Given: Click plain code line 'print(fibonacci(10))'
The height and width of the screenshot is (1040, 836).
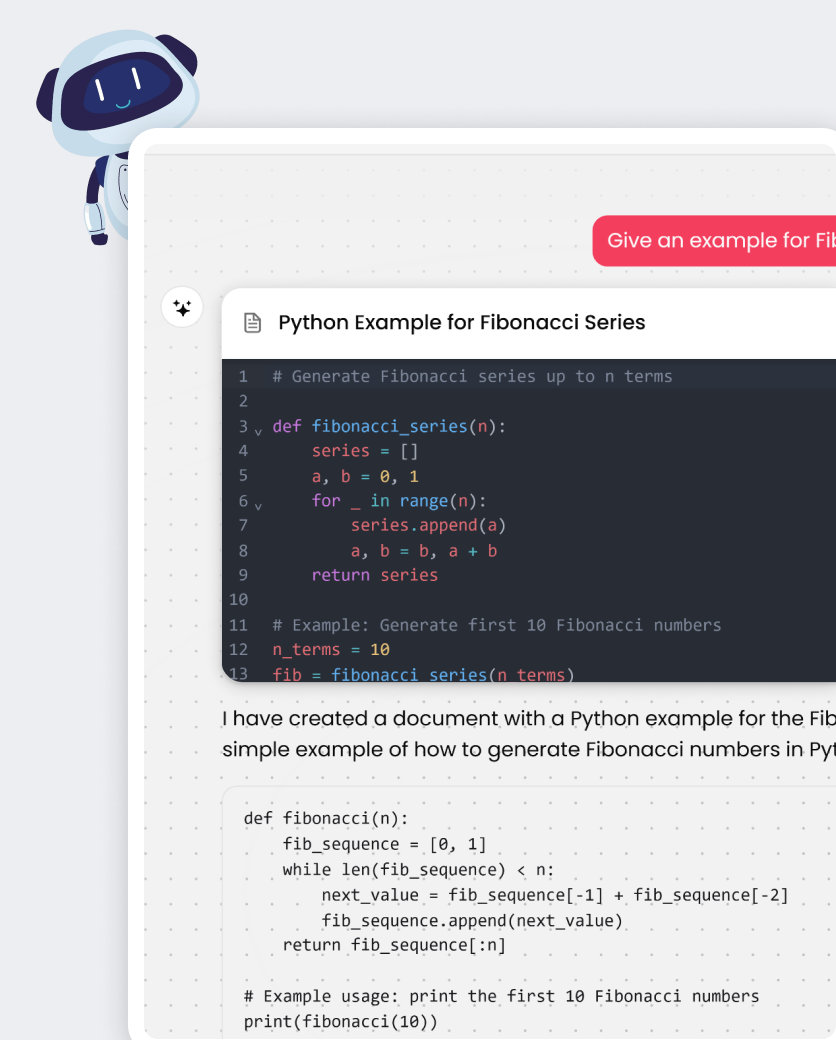Looking at the screenshot, I should (x=341, y=1021).
